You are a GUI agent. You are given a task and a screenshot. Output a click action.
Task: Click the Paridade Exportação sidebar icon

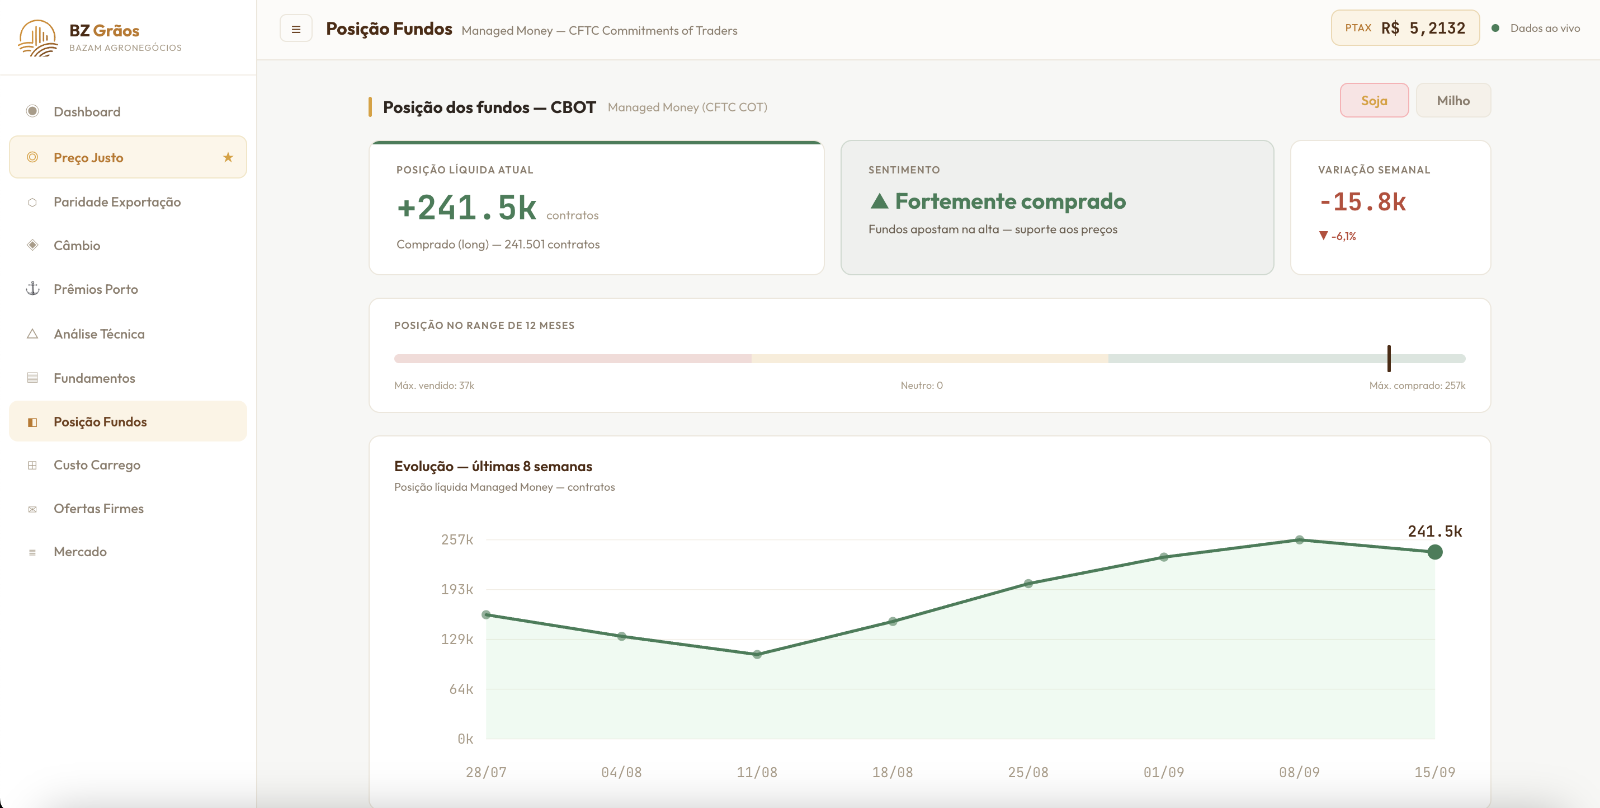pyautogui.click(x=32, y=202)
